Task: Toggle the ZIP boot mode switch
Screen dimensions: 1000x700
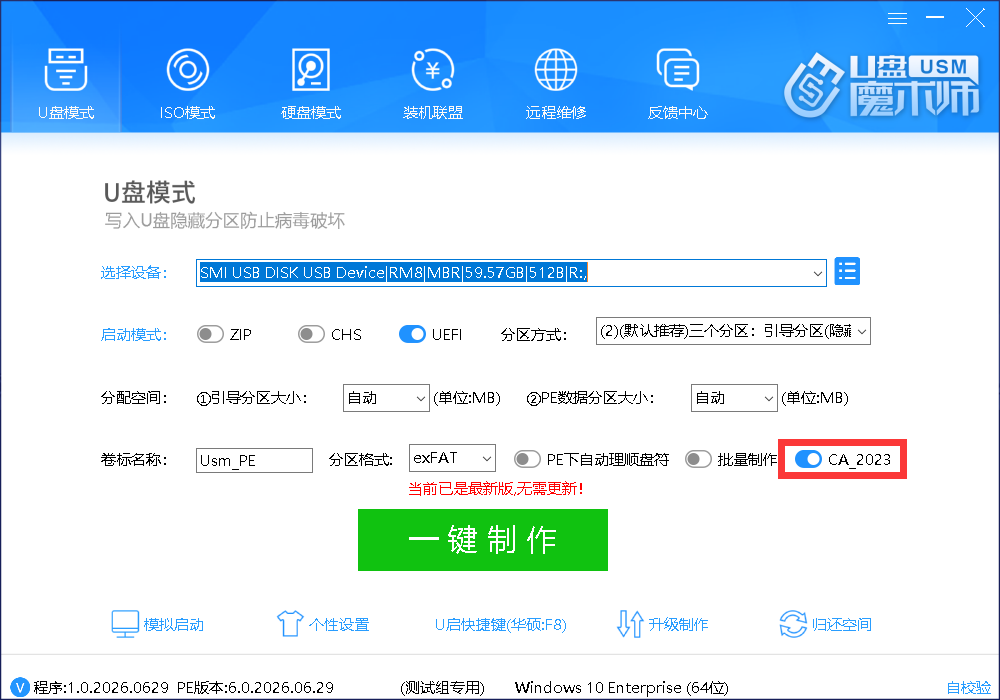Action: pyautogui.click(x=210, y=334)
